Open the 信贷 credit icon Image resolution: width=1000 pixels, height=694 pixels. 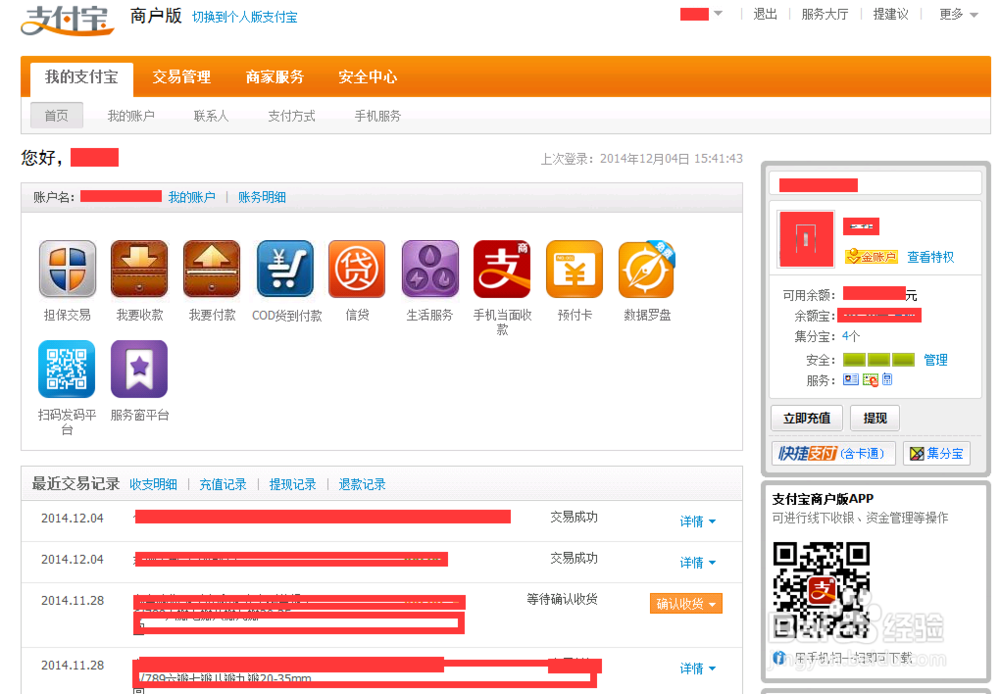coord(357,268)
